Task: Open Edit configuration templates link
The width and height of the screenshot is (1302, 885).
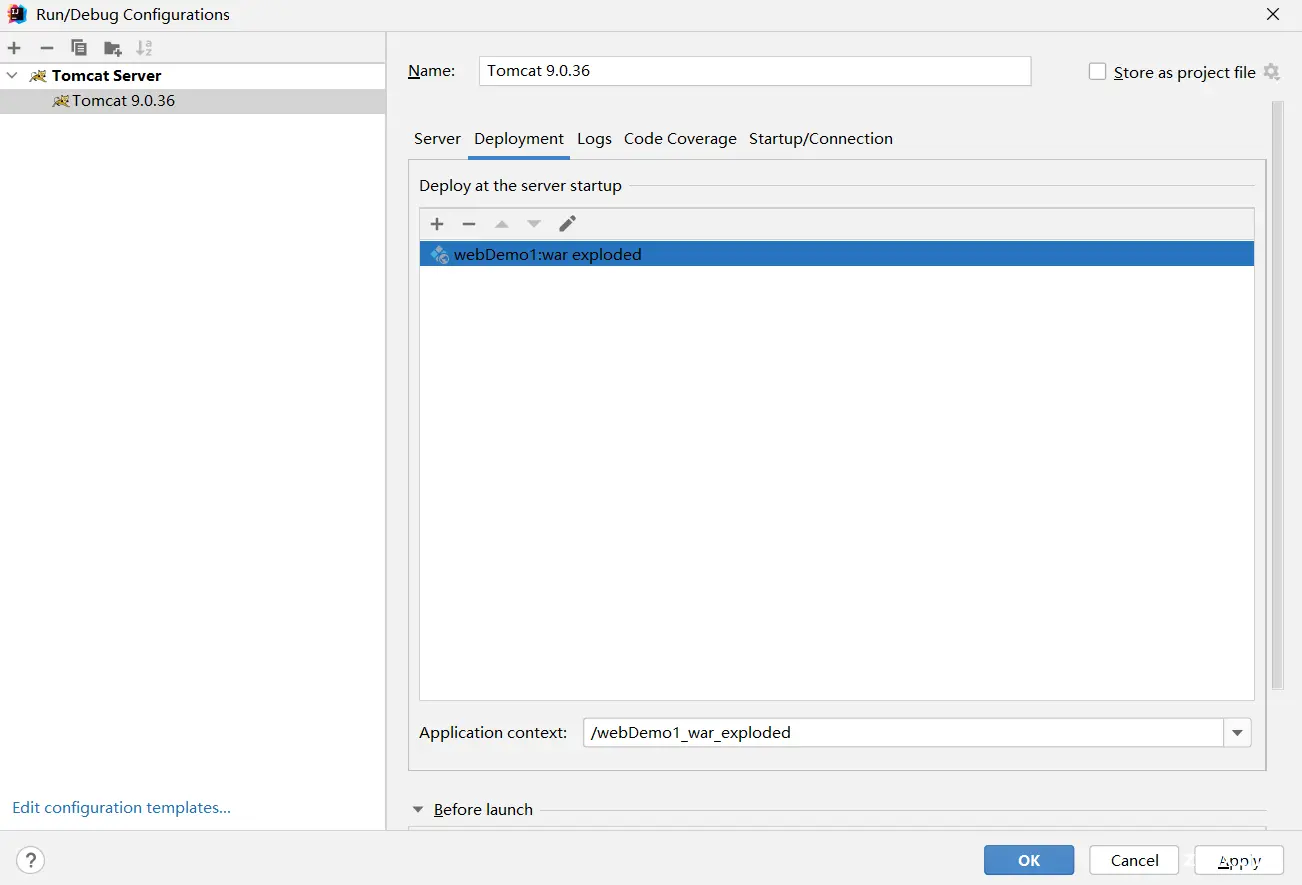Action: [121, 808]
